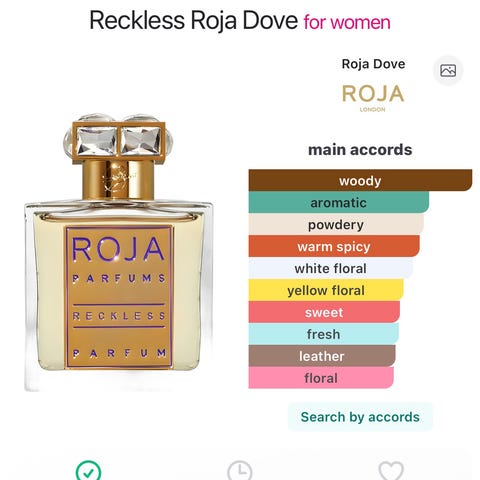Select the aromatic accord bar
Screen dimensions: 480x480
[339, 202]
